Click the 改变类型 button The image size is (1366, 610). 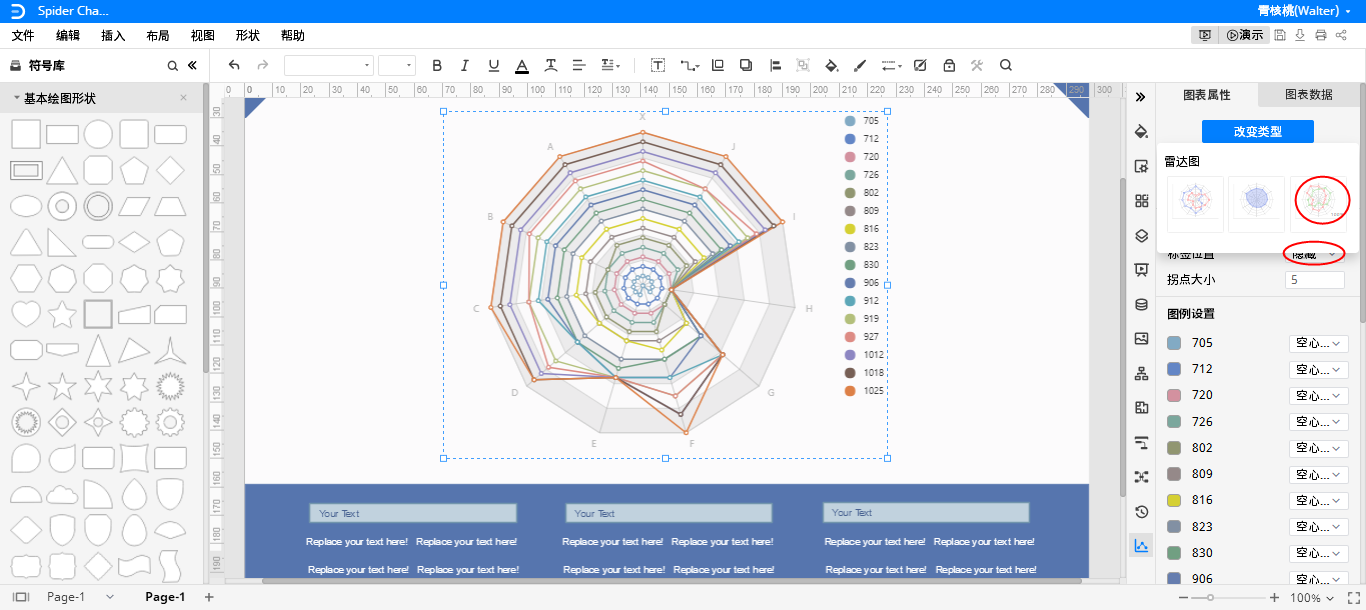click(x=1258, y=131)
